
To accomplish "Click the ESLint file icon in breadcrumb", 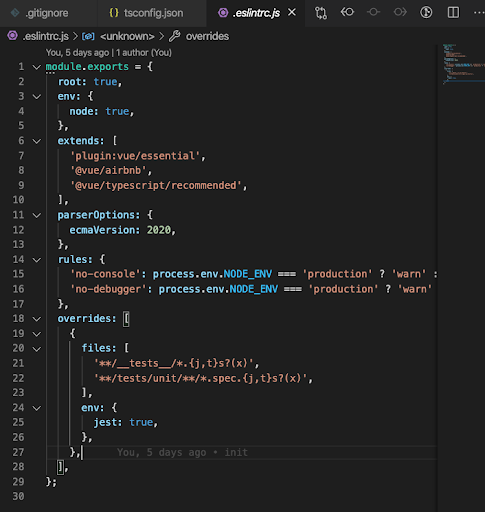I will pos(13,36).
